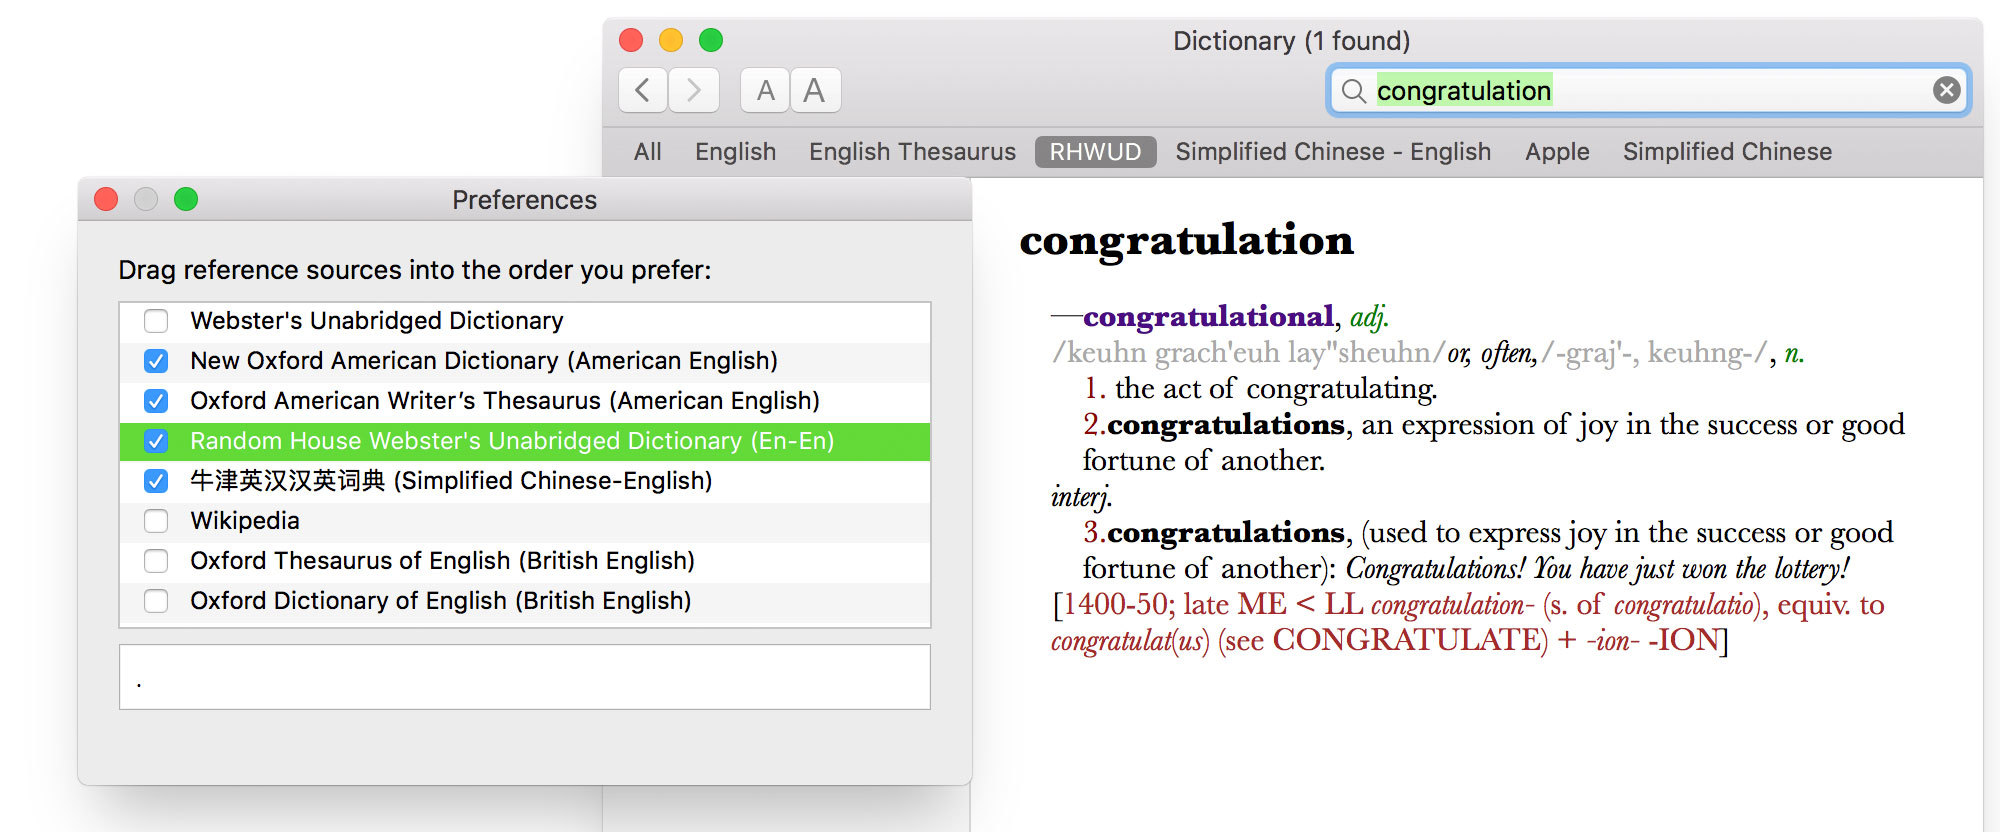Select the Wikipedia row text
Viewport: 2000px width, 832px height.
pos(245,521)
